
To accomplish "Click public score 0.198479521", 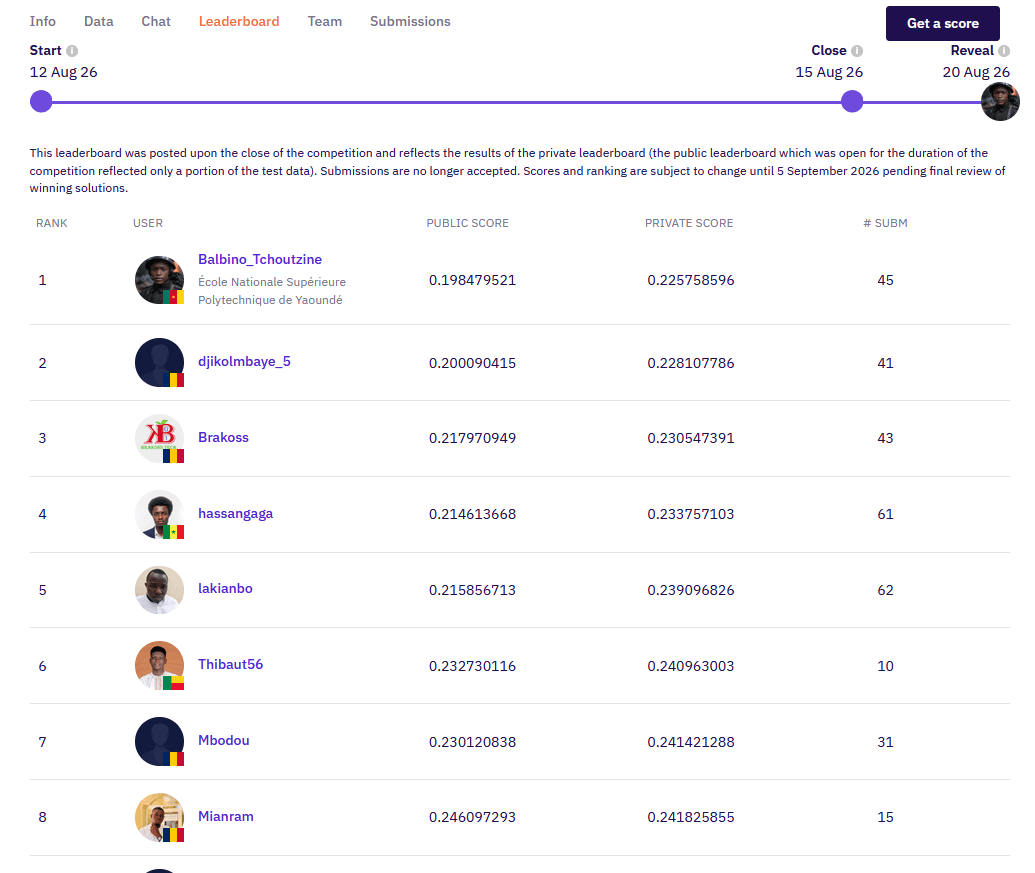I will click(472, 280).
